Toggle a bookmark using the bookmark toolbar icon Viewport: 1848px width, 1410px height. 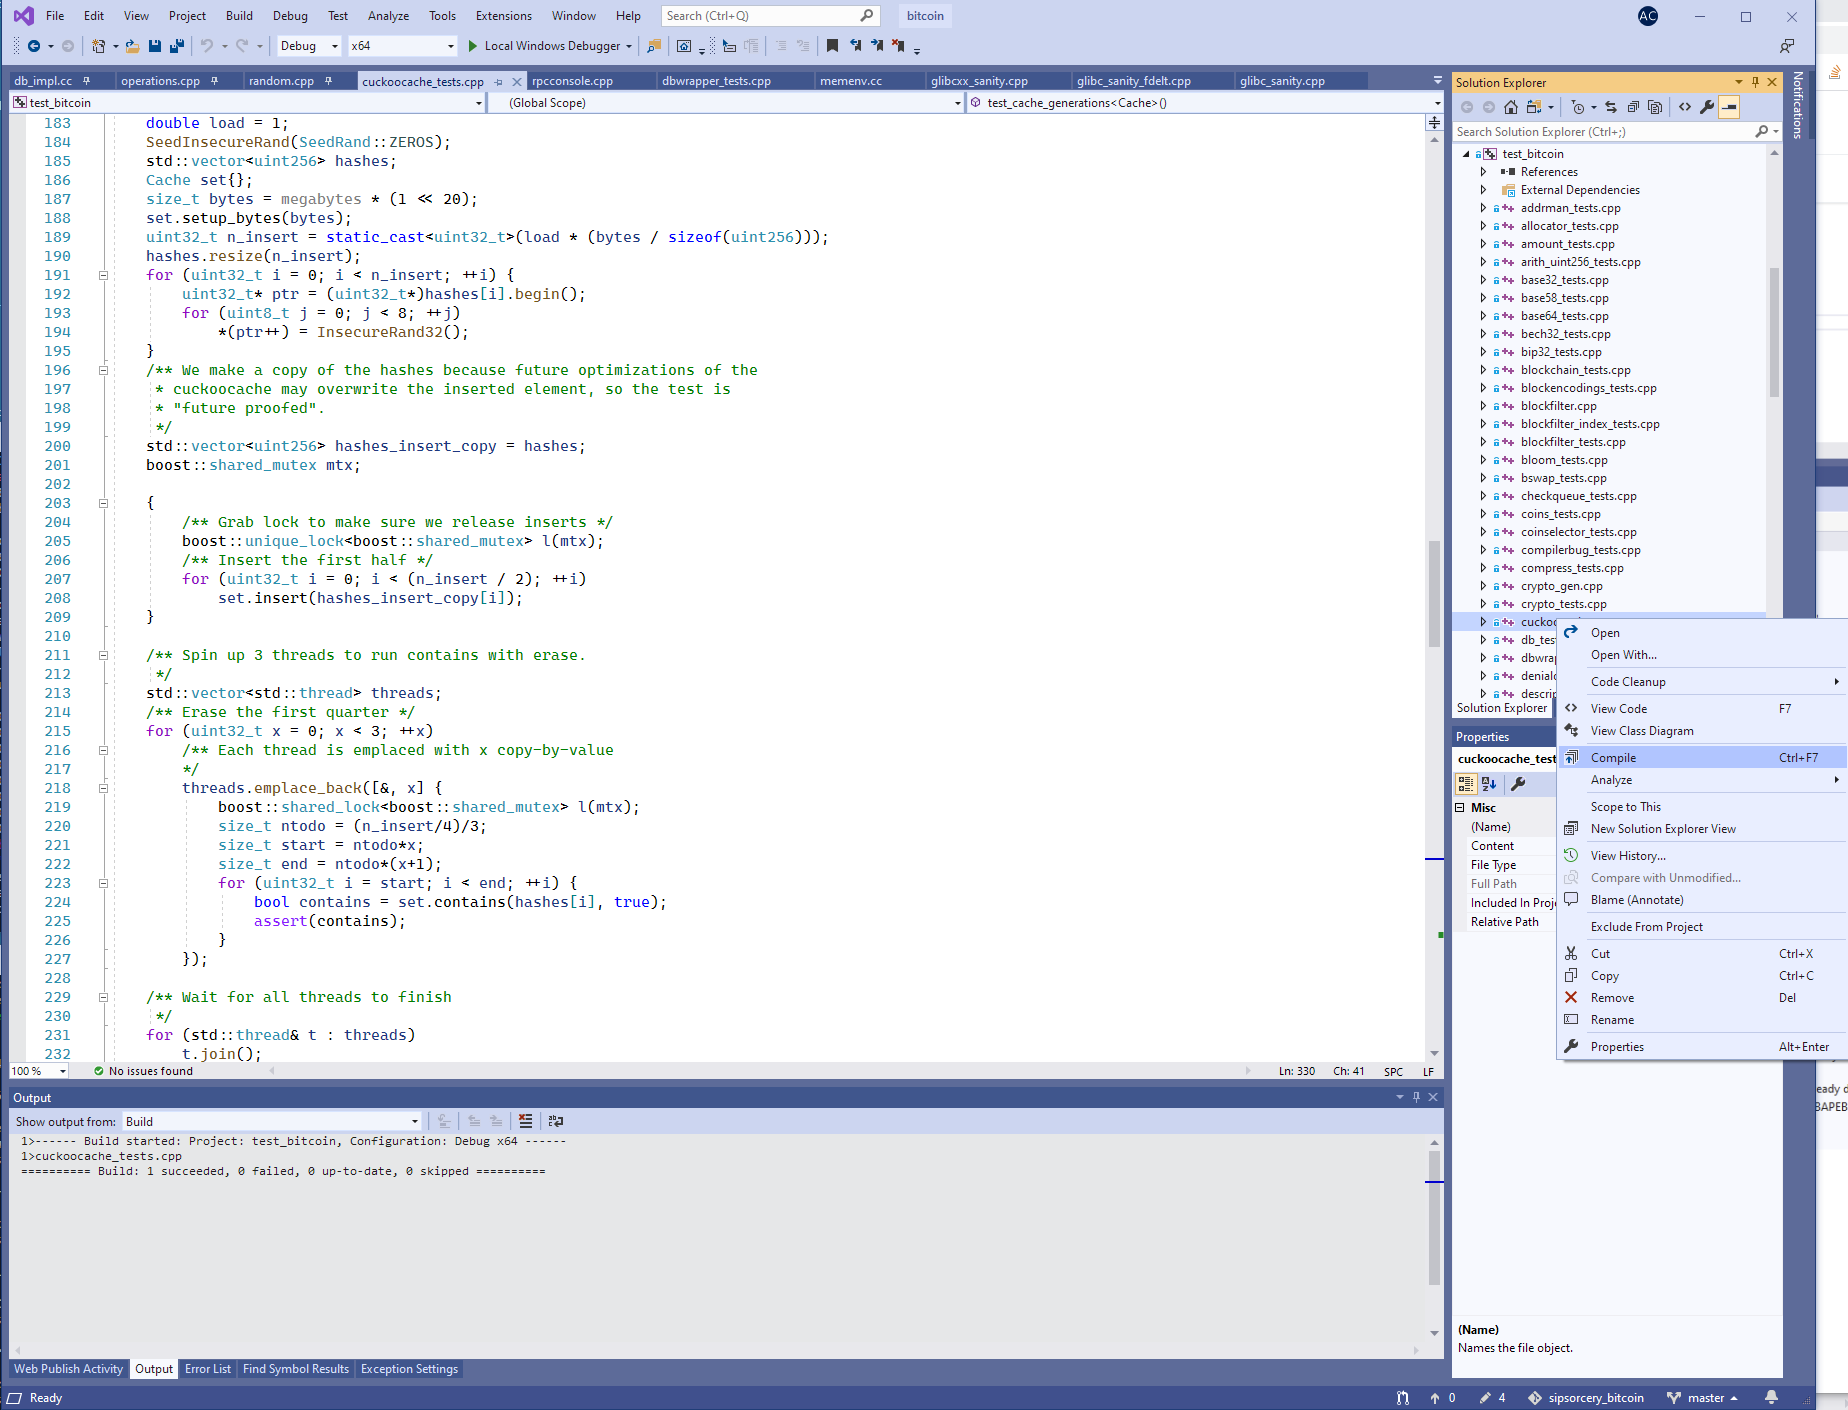coord(833,46)
